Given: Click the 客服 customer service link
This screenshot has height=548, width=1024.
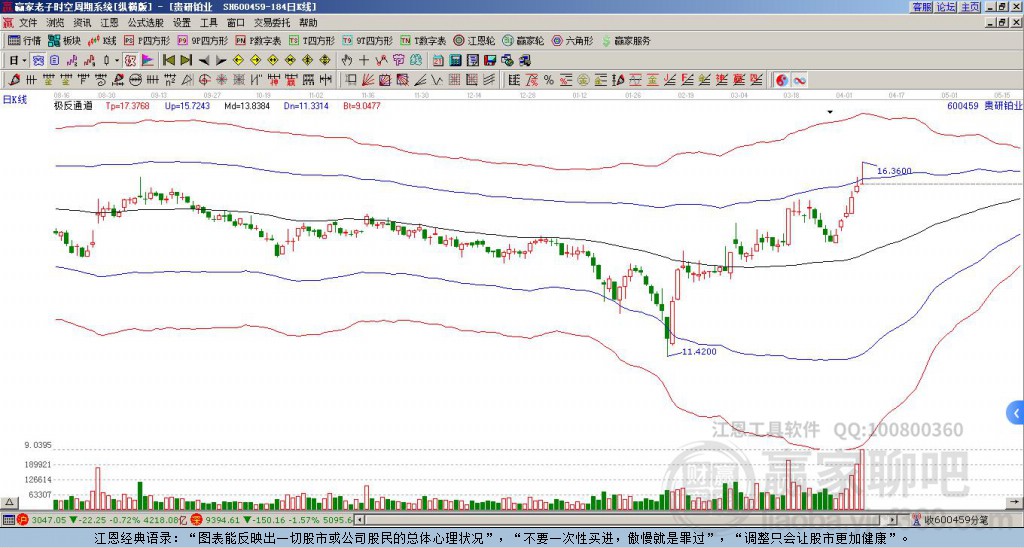Looking at the screenshot, I should point(922,7).
